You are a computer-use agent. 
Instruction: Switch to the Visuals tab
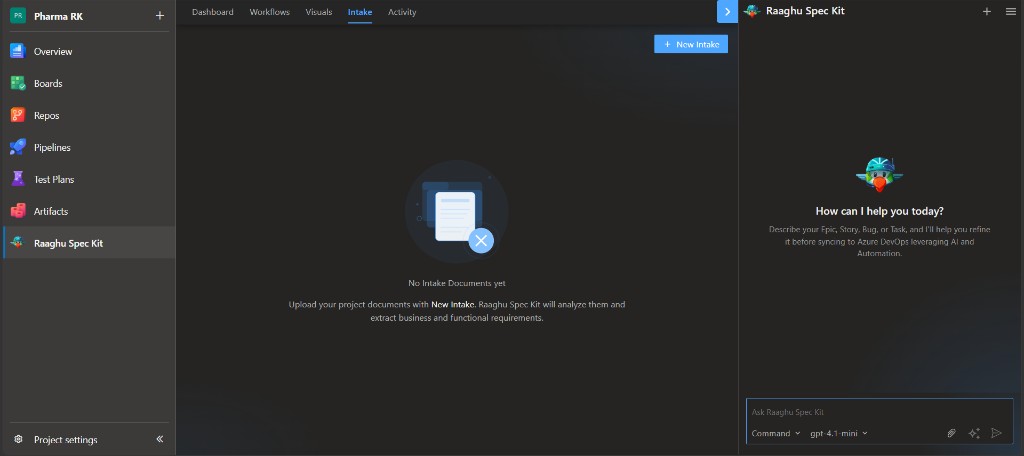click(x=319, y=12)
